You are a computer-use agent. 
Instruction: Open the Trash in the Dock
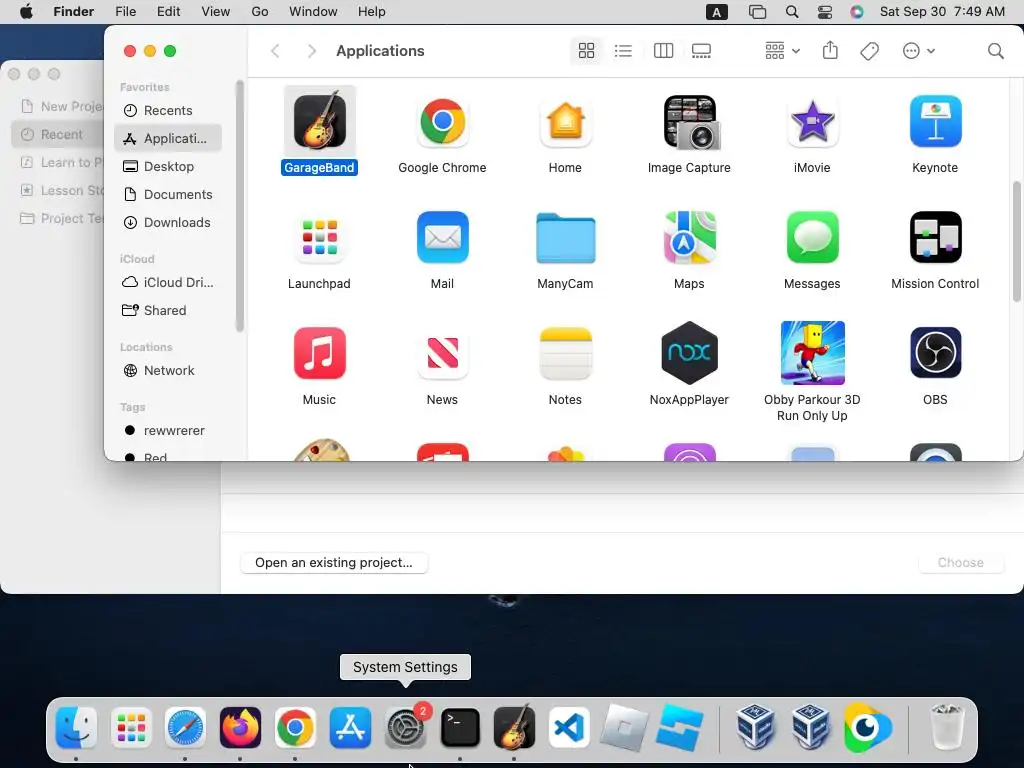pyautogui.click(x=946, y=727)
